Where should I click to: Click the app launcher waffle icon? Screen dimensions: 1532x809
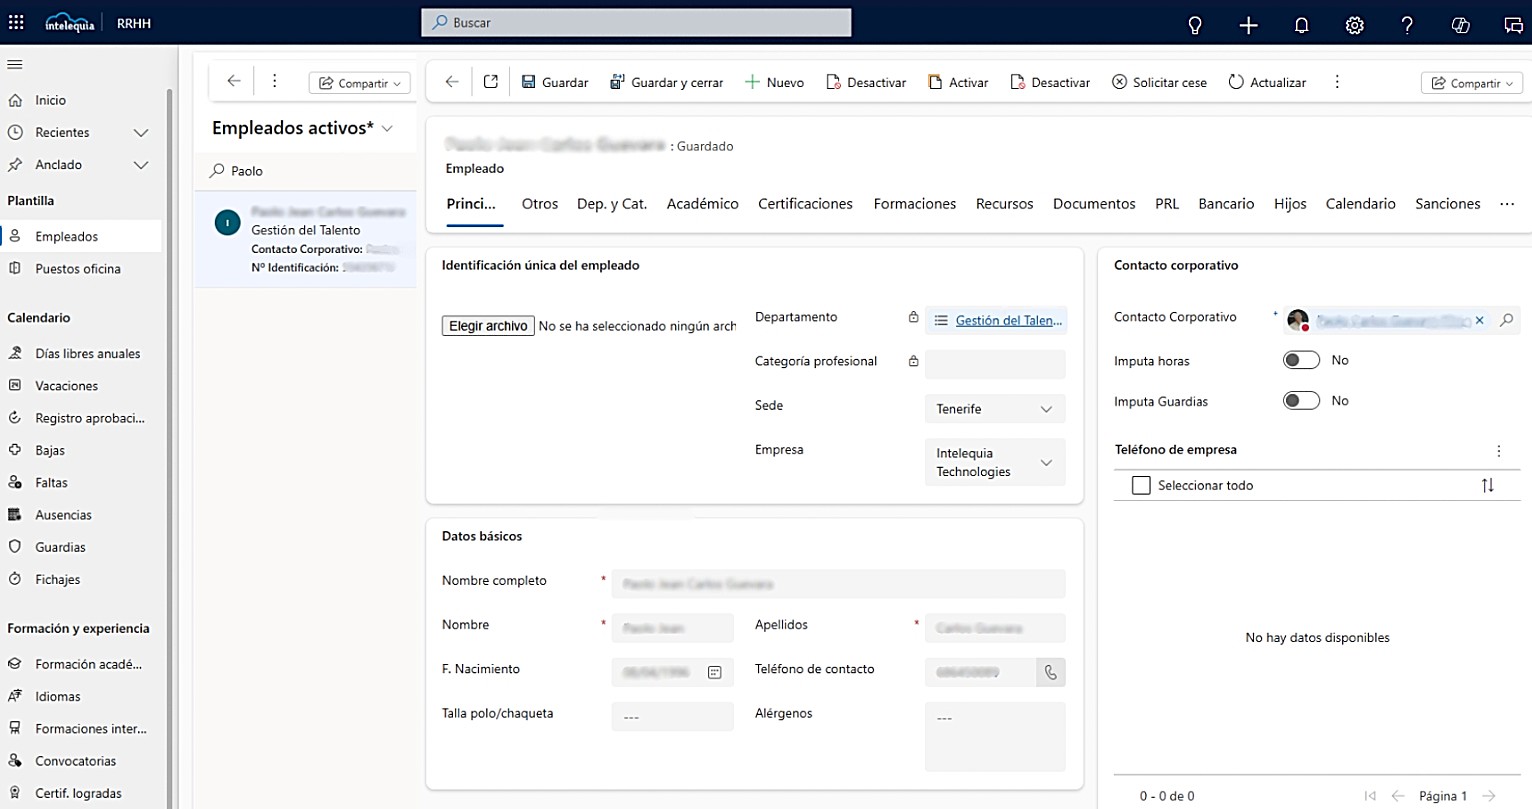pyautogui.click(x=16, y=21)
